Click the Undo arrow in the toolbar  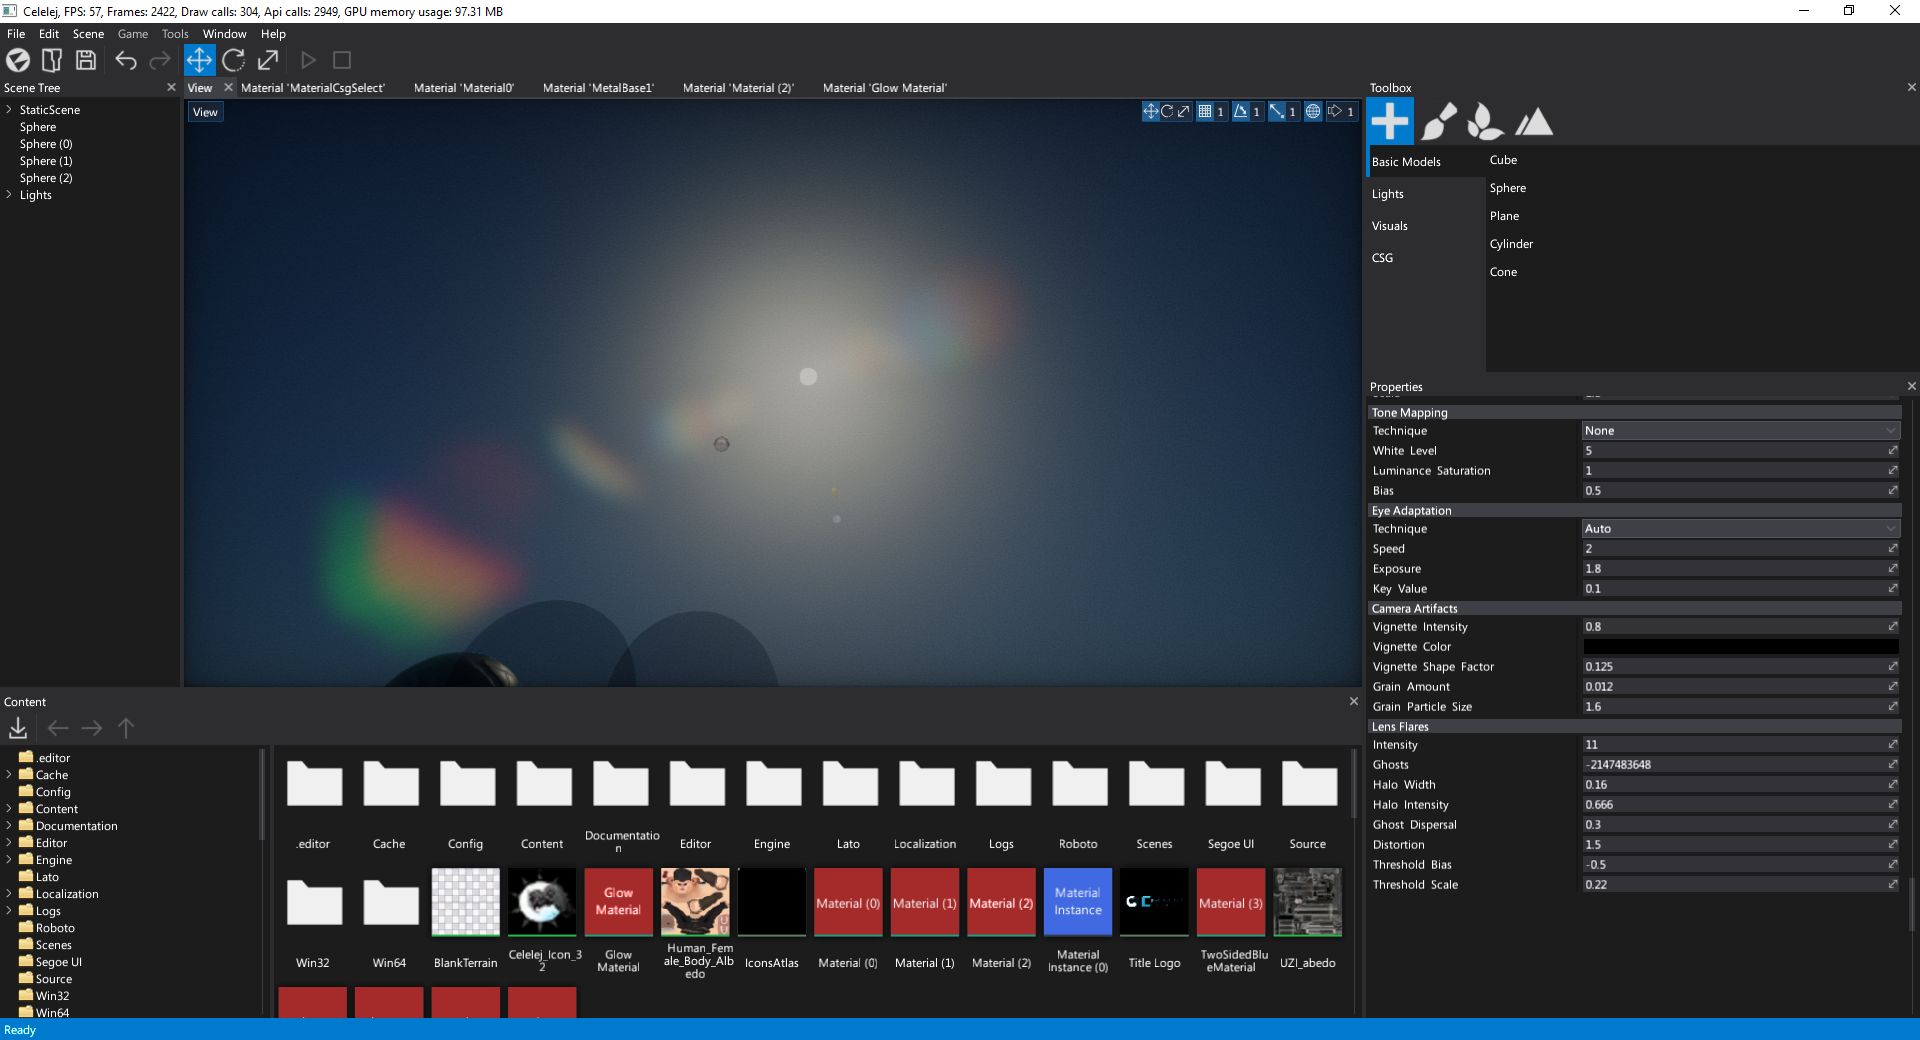(126, 60)
